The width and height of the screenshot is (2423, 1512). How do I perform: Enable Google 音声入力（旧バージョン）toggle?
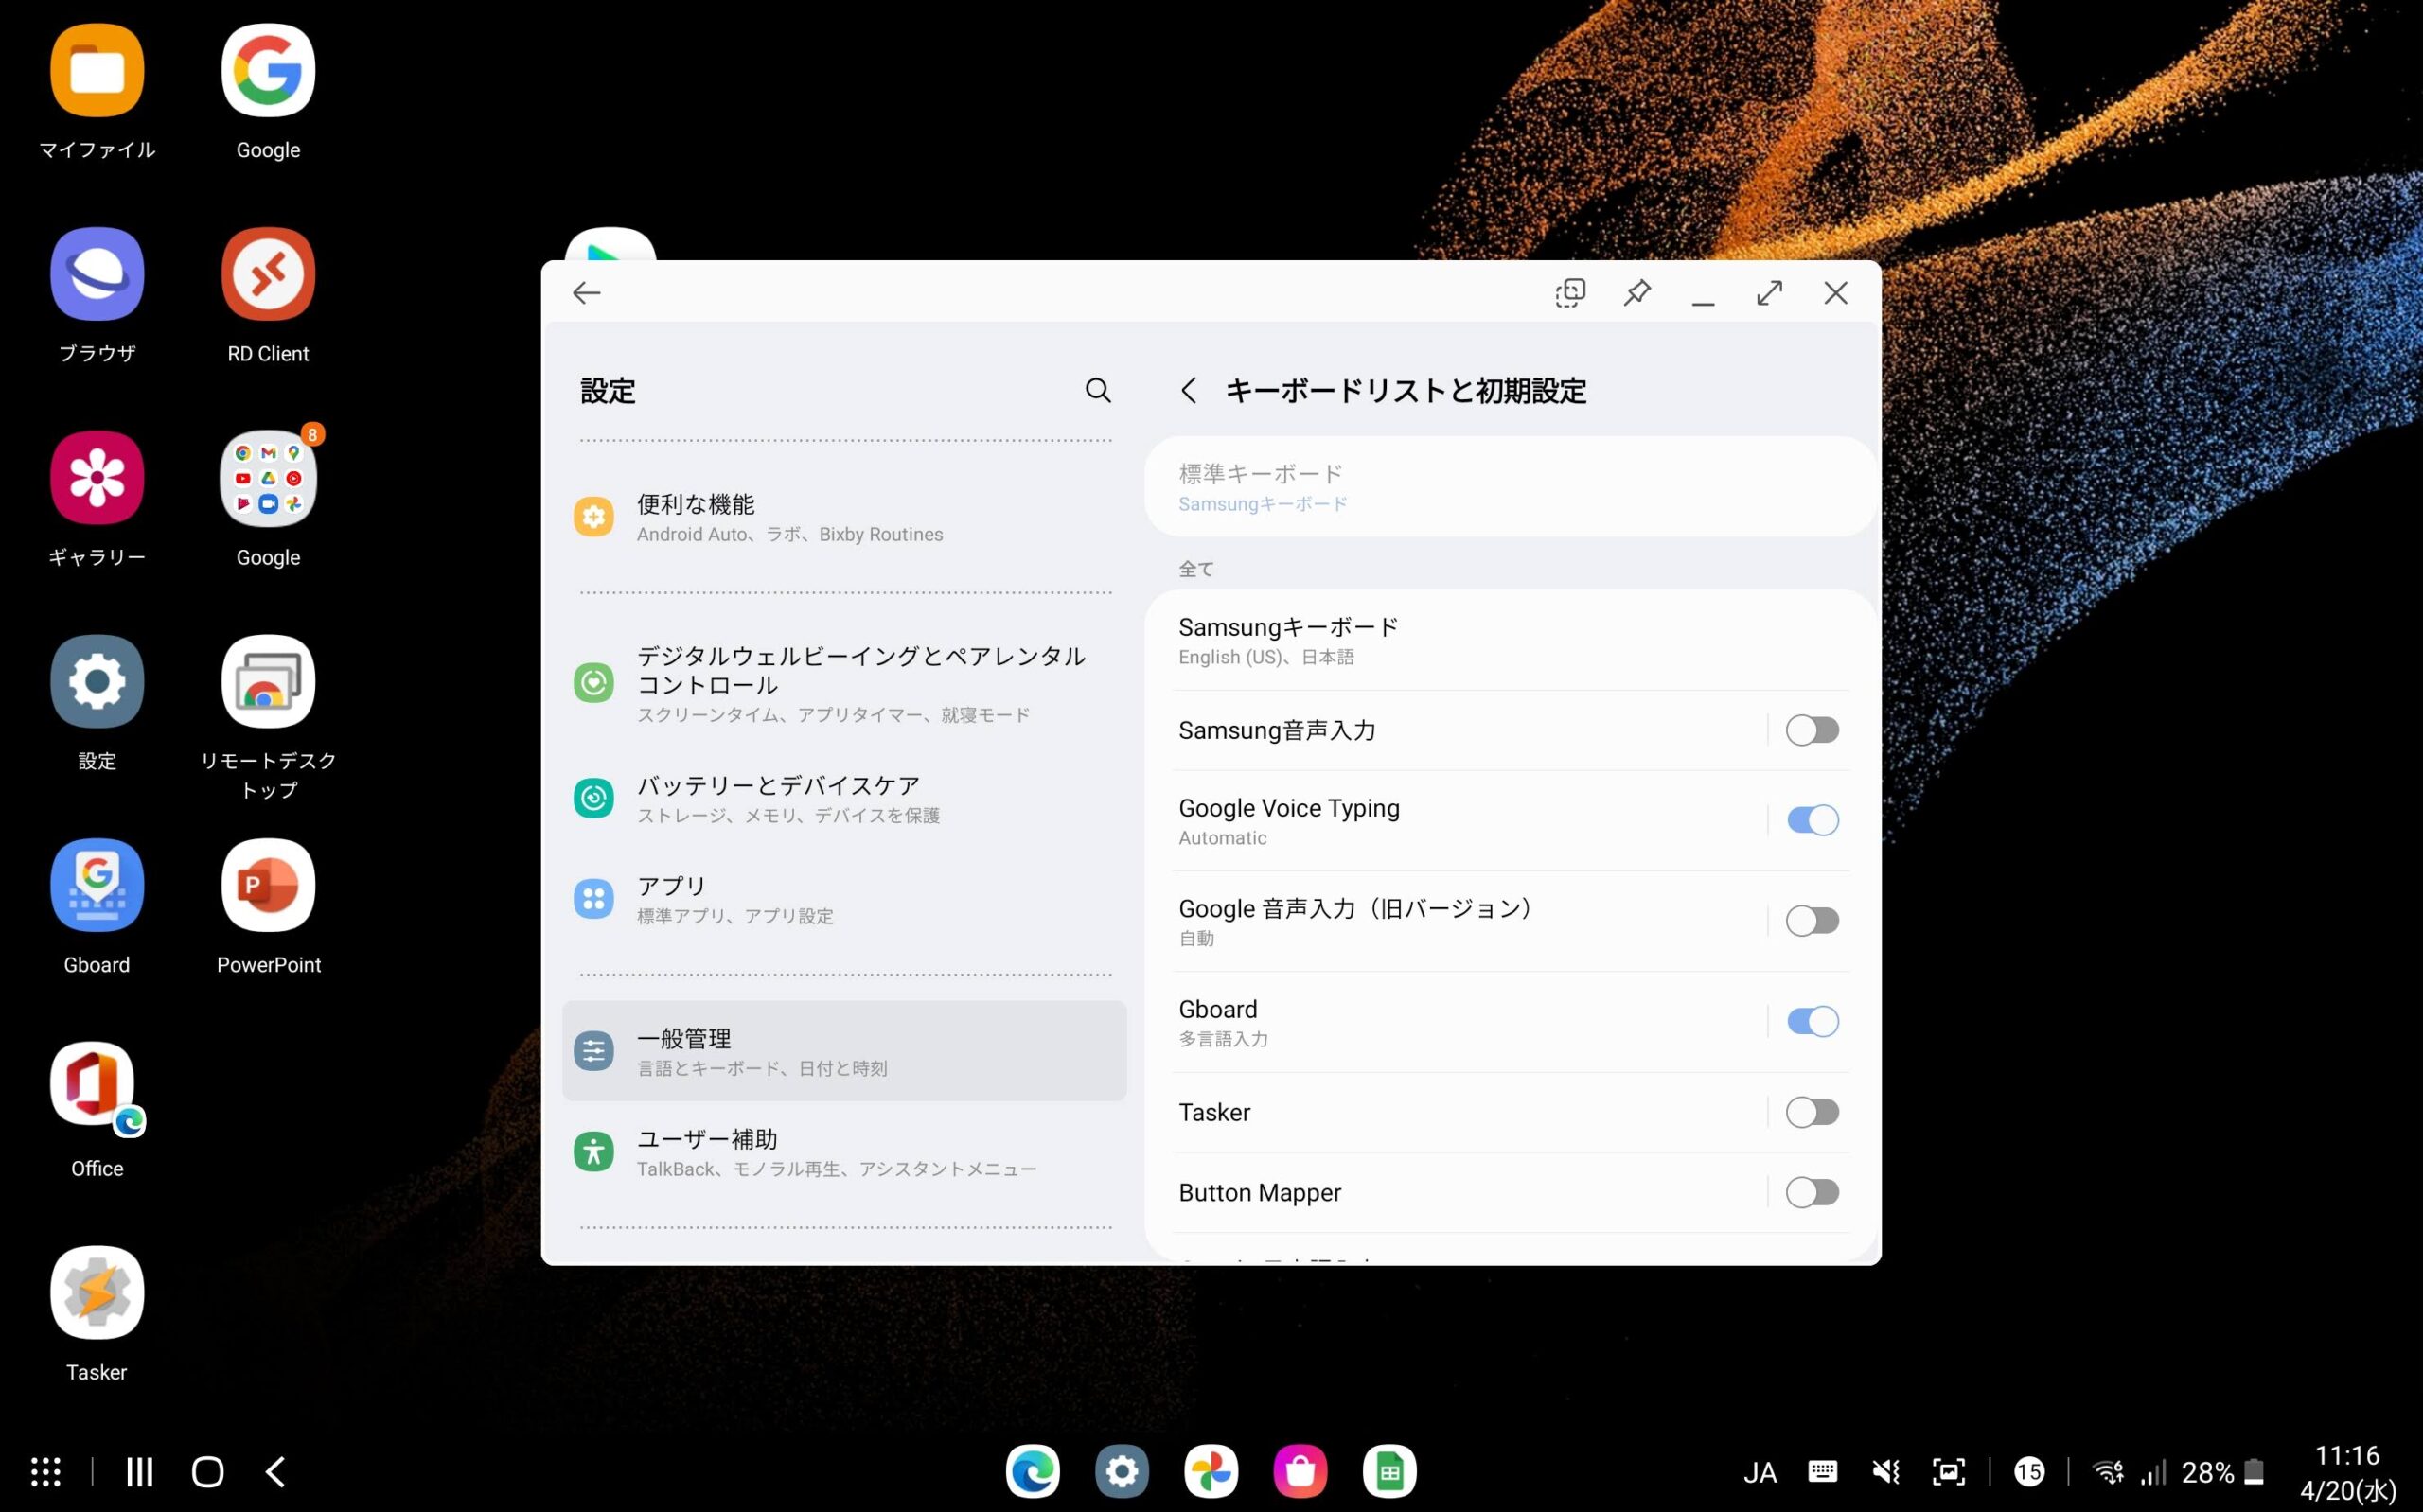(1812, 920)
